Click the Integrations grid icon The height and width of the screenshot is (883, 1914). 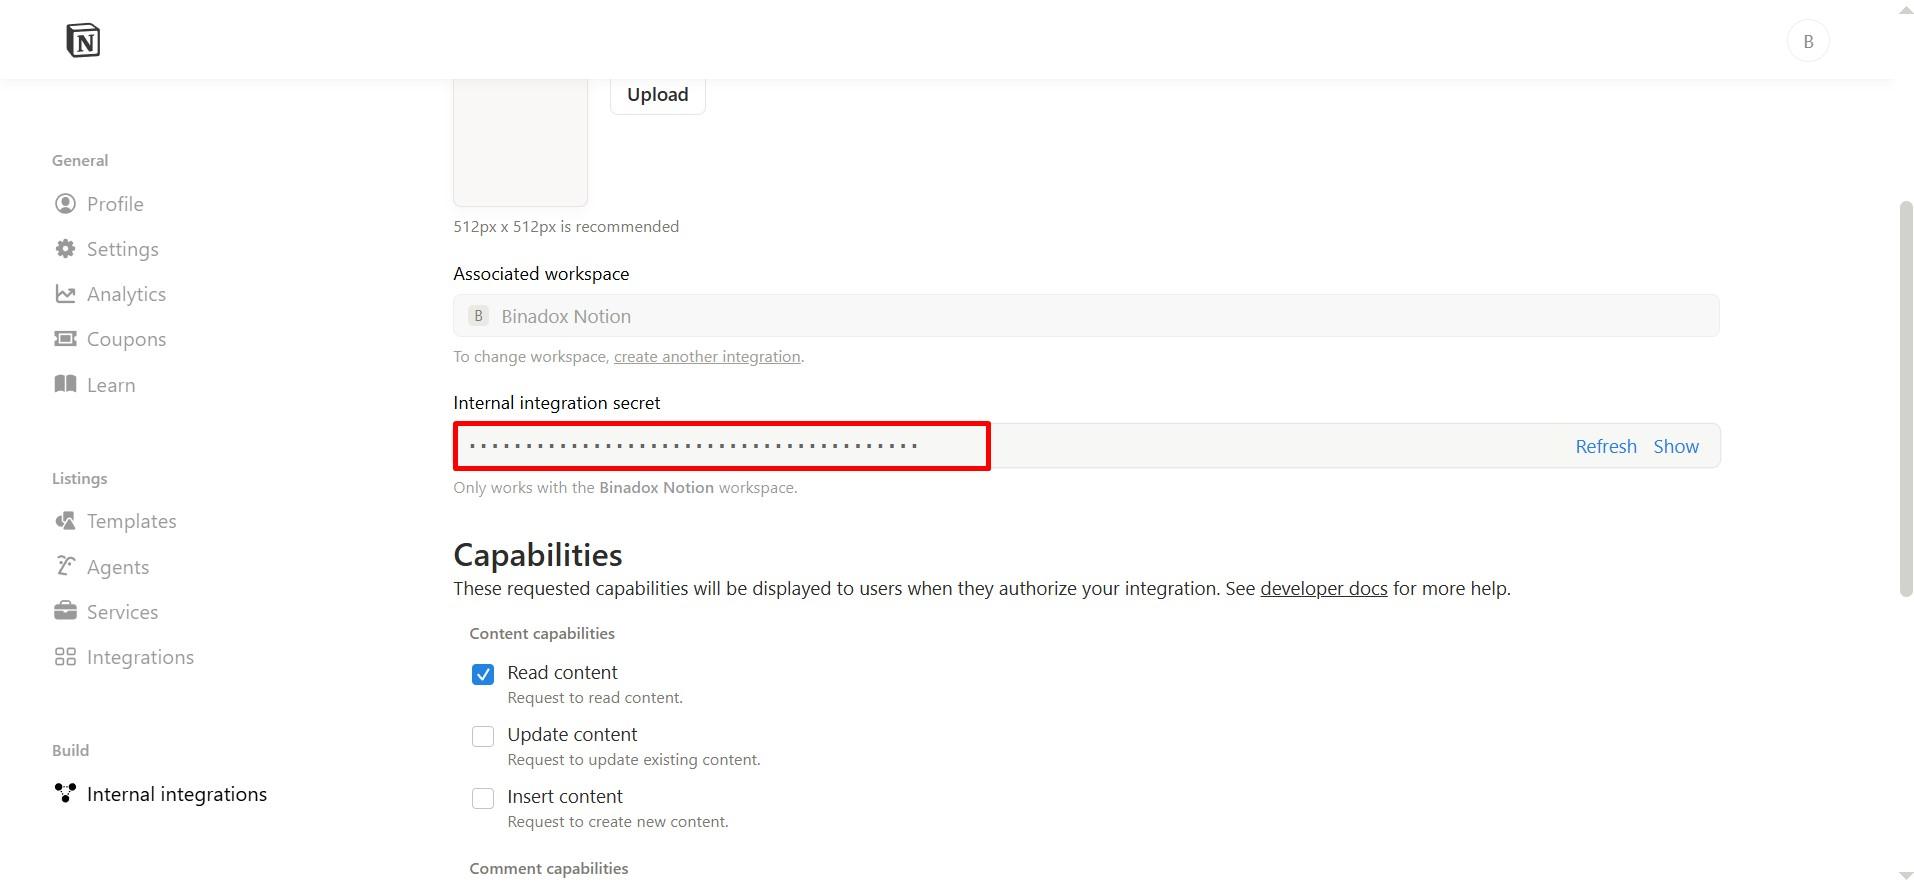[65, 657]
